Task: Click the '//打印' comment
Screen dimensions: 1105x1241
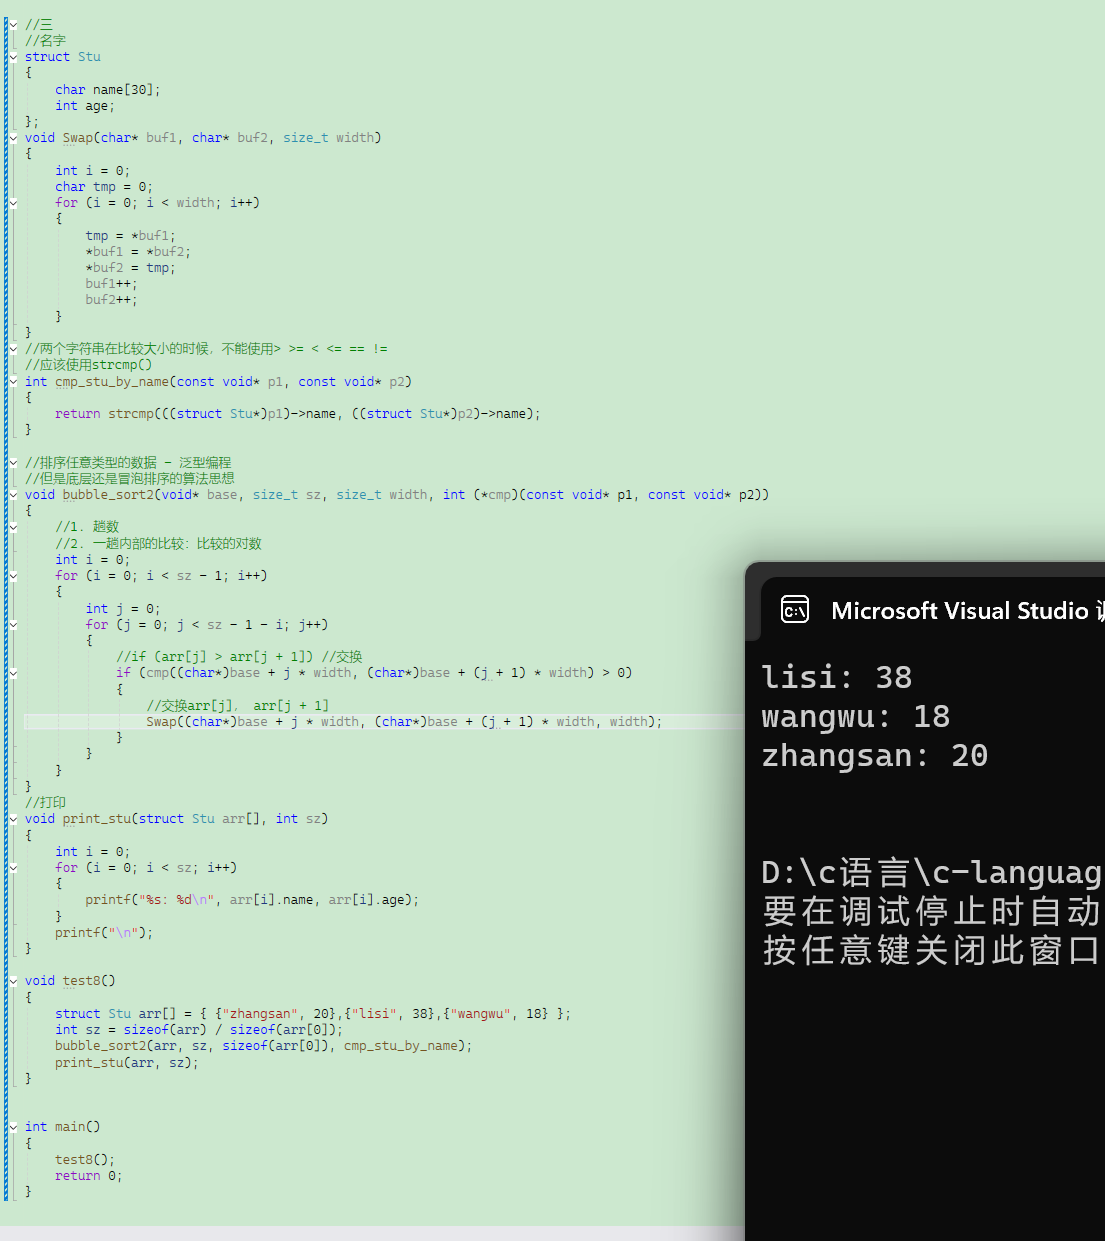Action: click(x=45, y=803)
